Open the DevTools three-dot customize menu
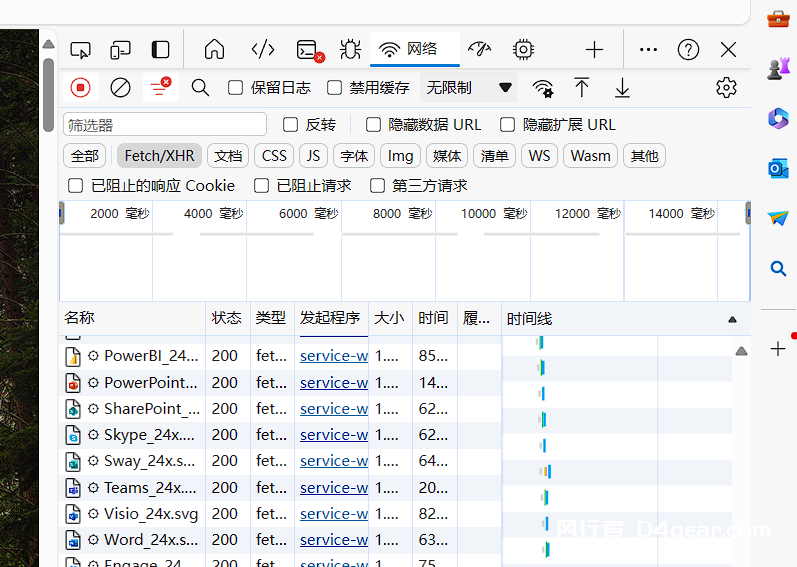Image resolution: width=797 pixels, height=567 pixels. 648,49
